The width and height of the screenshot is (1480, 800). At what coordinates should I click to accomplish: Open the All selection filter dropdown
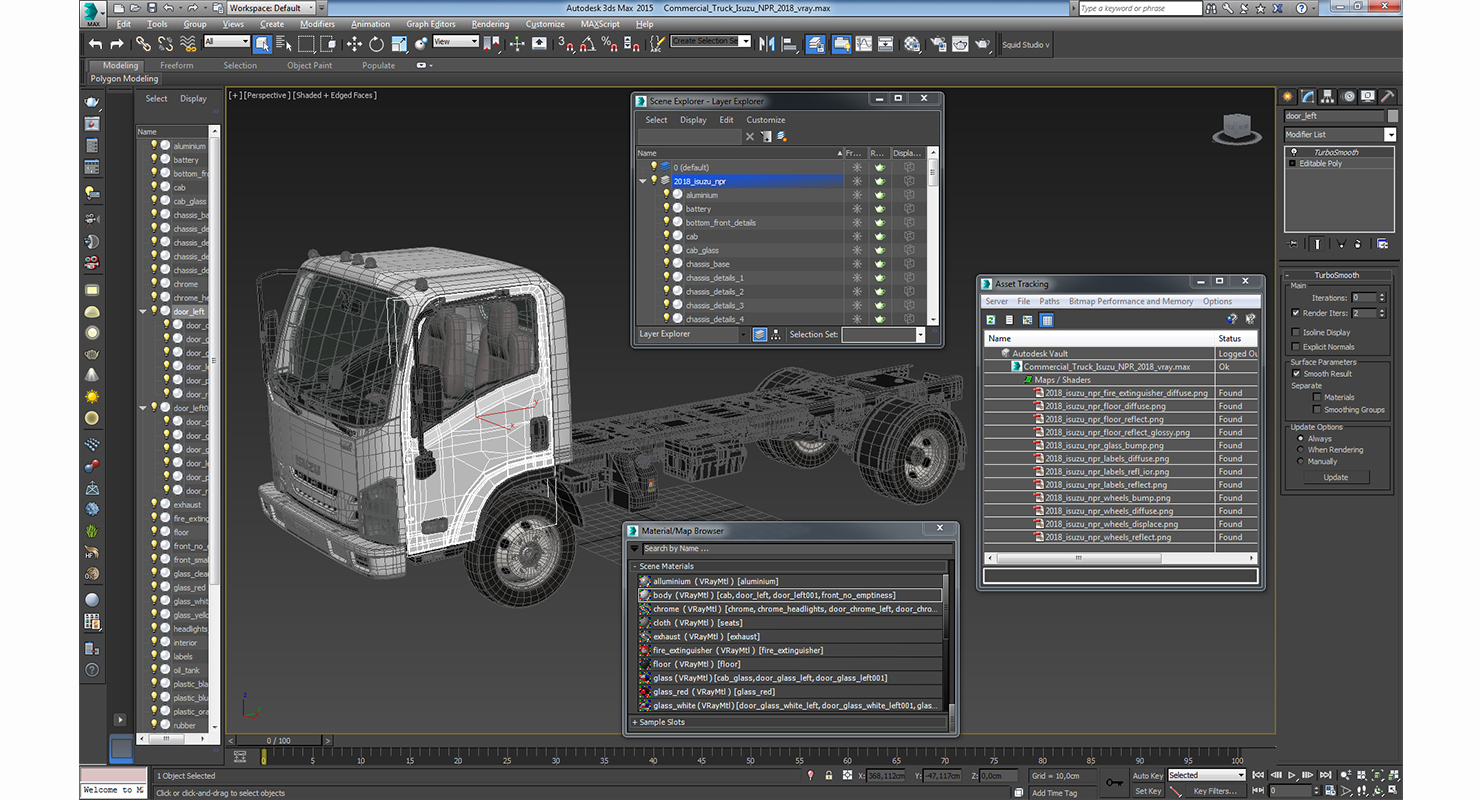pyautogui.click(x=226, y=42)
